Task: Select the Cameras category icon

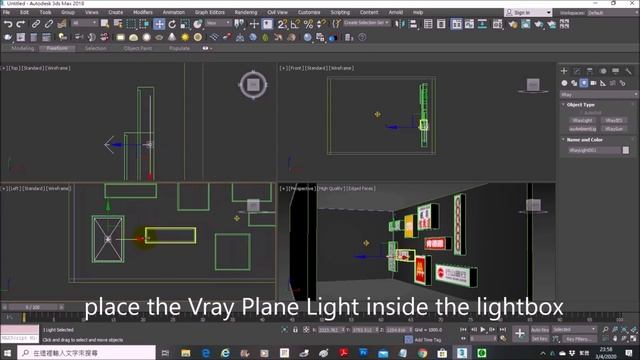Action: click(x=593, y=83)
